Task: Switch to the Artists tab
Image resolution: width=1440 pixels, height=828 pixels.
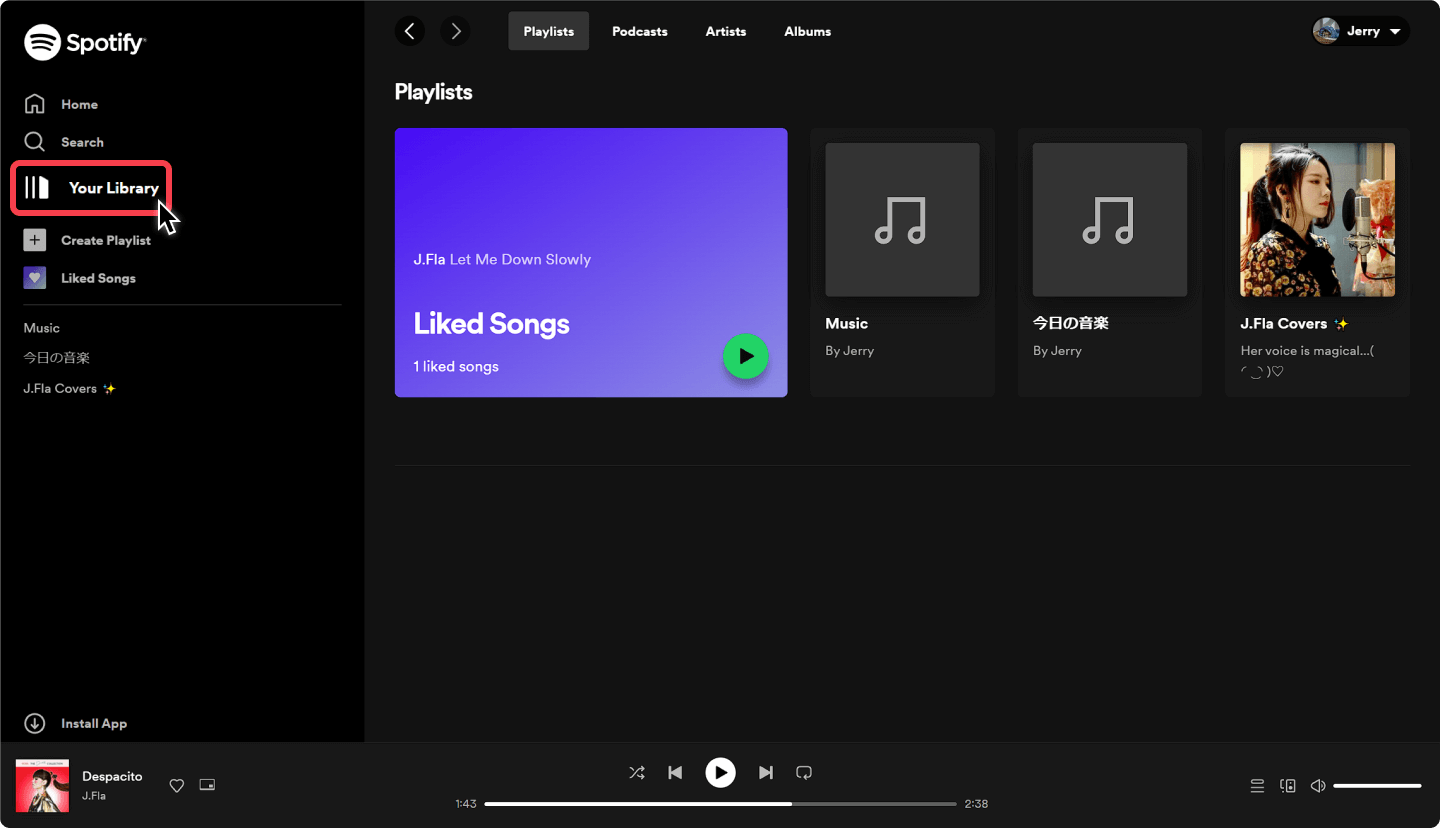Action: (x=726, y=31)
